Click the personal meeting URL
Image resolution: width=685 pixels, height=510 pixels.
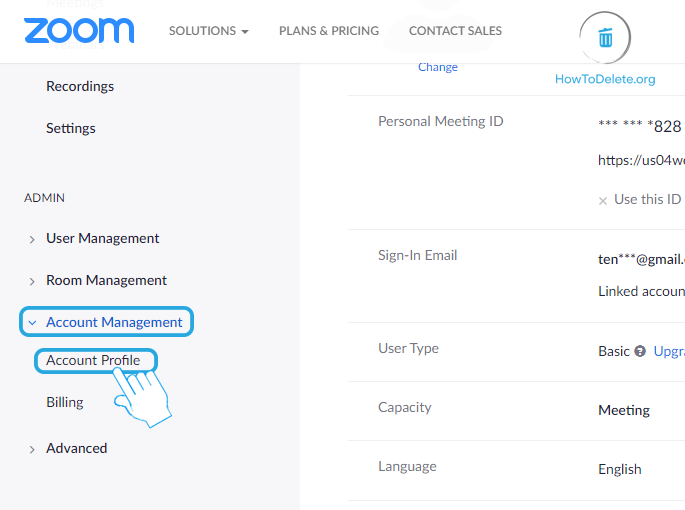pyautogui.click(x=641, y=160)
